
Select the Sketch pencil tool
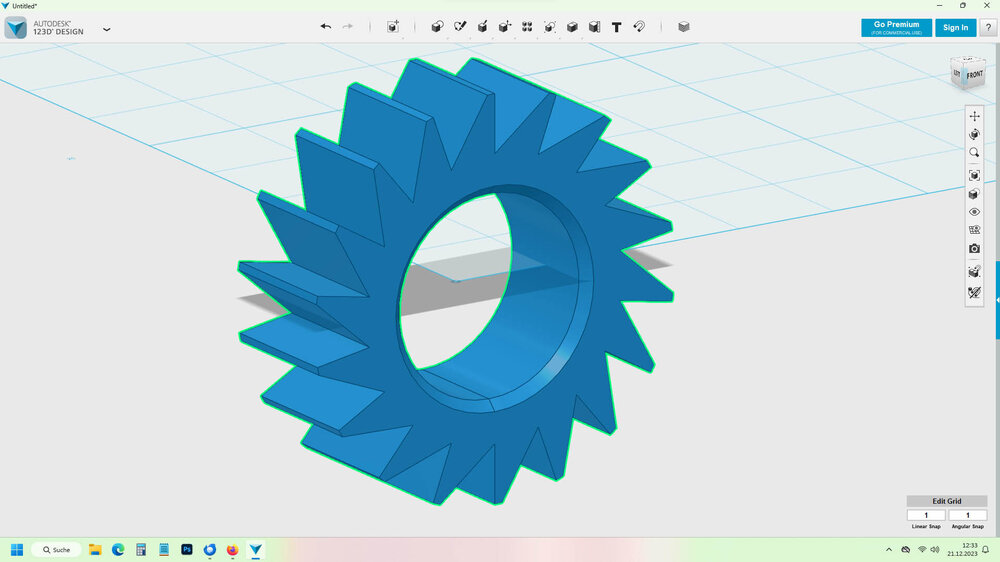460,27
